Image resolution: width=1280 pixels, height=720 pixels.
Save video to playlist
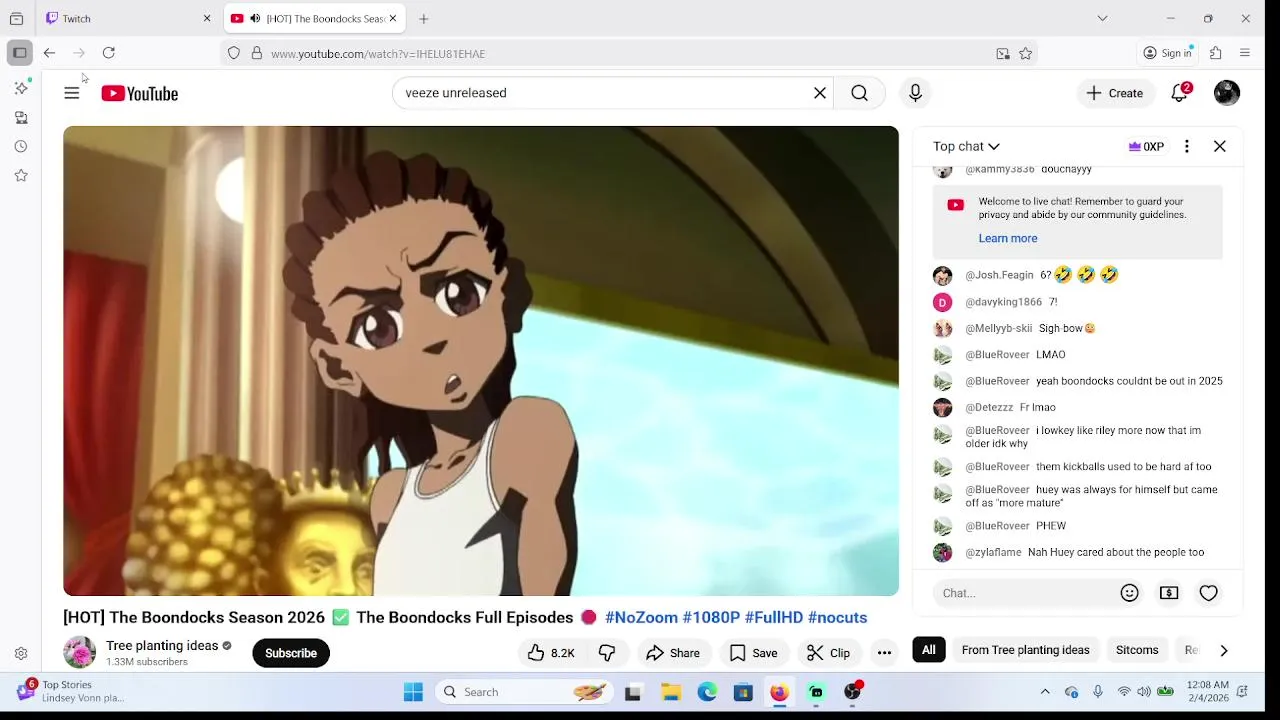(x=753, y=653)
